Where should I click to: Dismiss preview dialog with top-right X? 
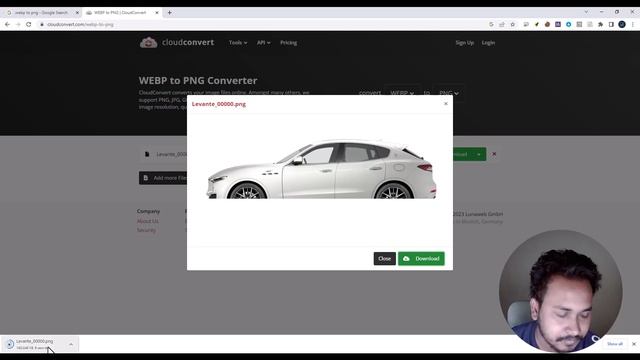[x=446, y=104]
